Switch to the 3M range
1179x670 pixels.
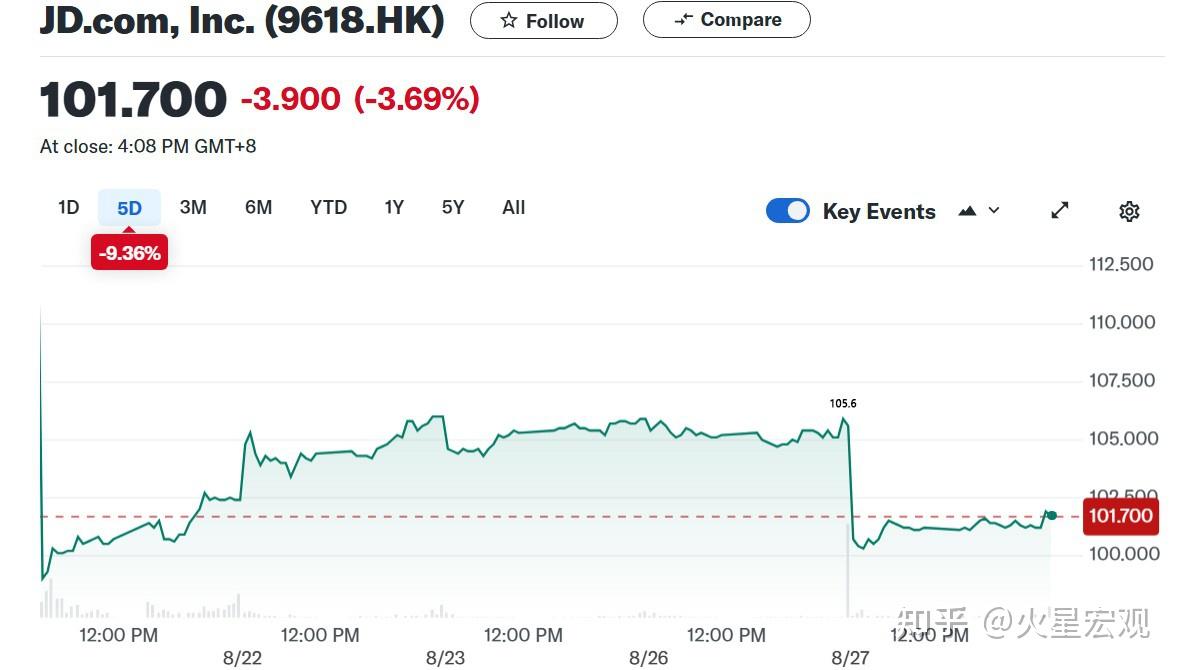193,208
